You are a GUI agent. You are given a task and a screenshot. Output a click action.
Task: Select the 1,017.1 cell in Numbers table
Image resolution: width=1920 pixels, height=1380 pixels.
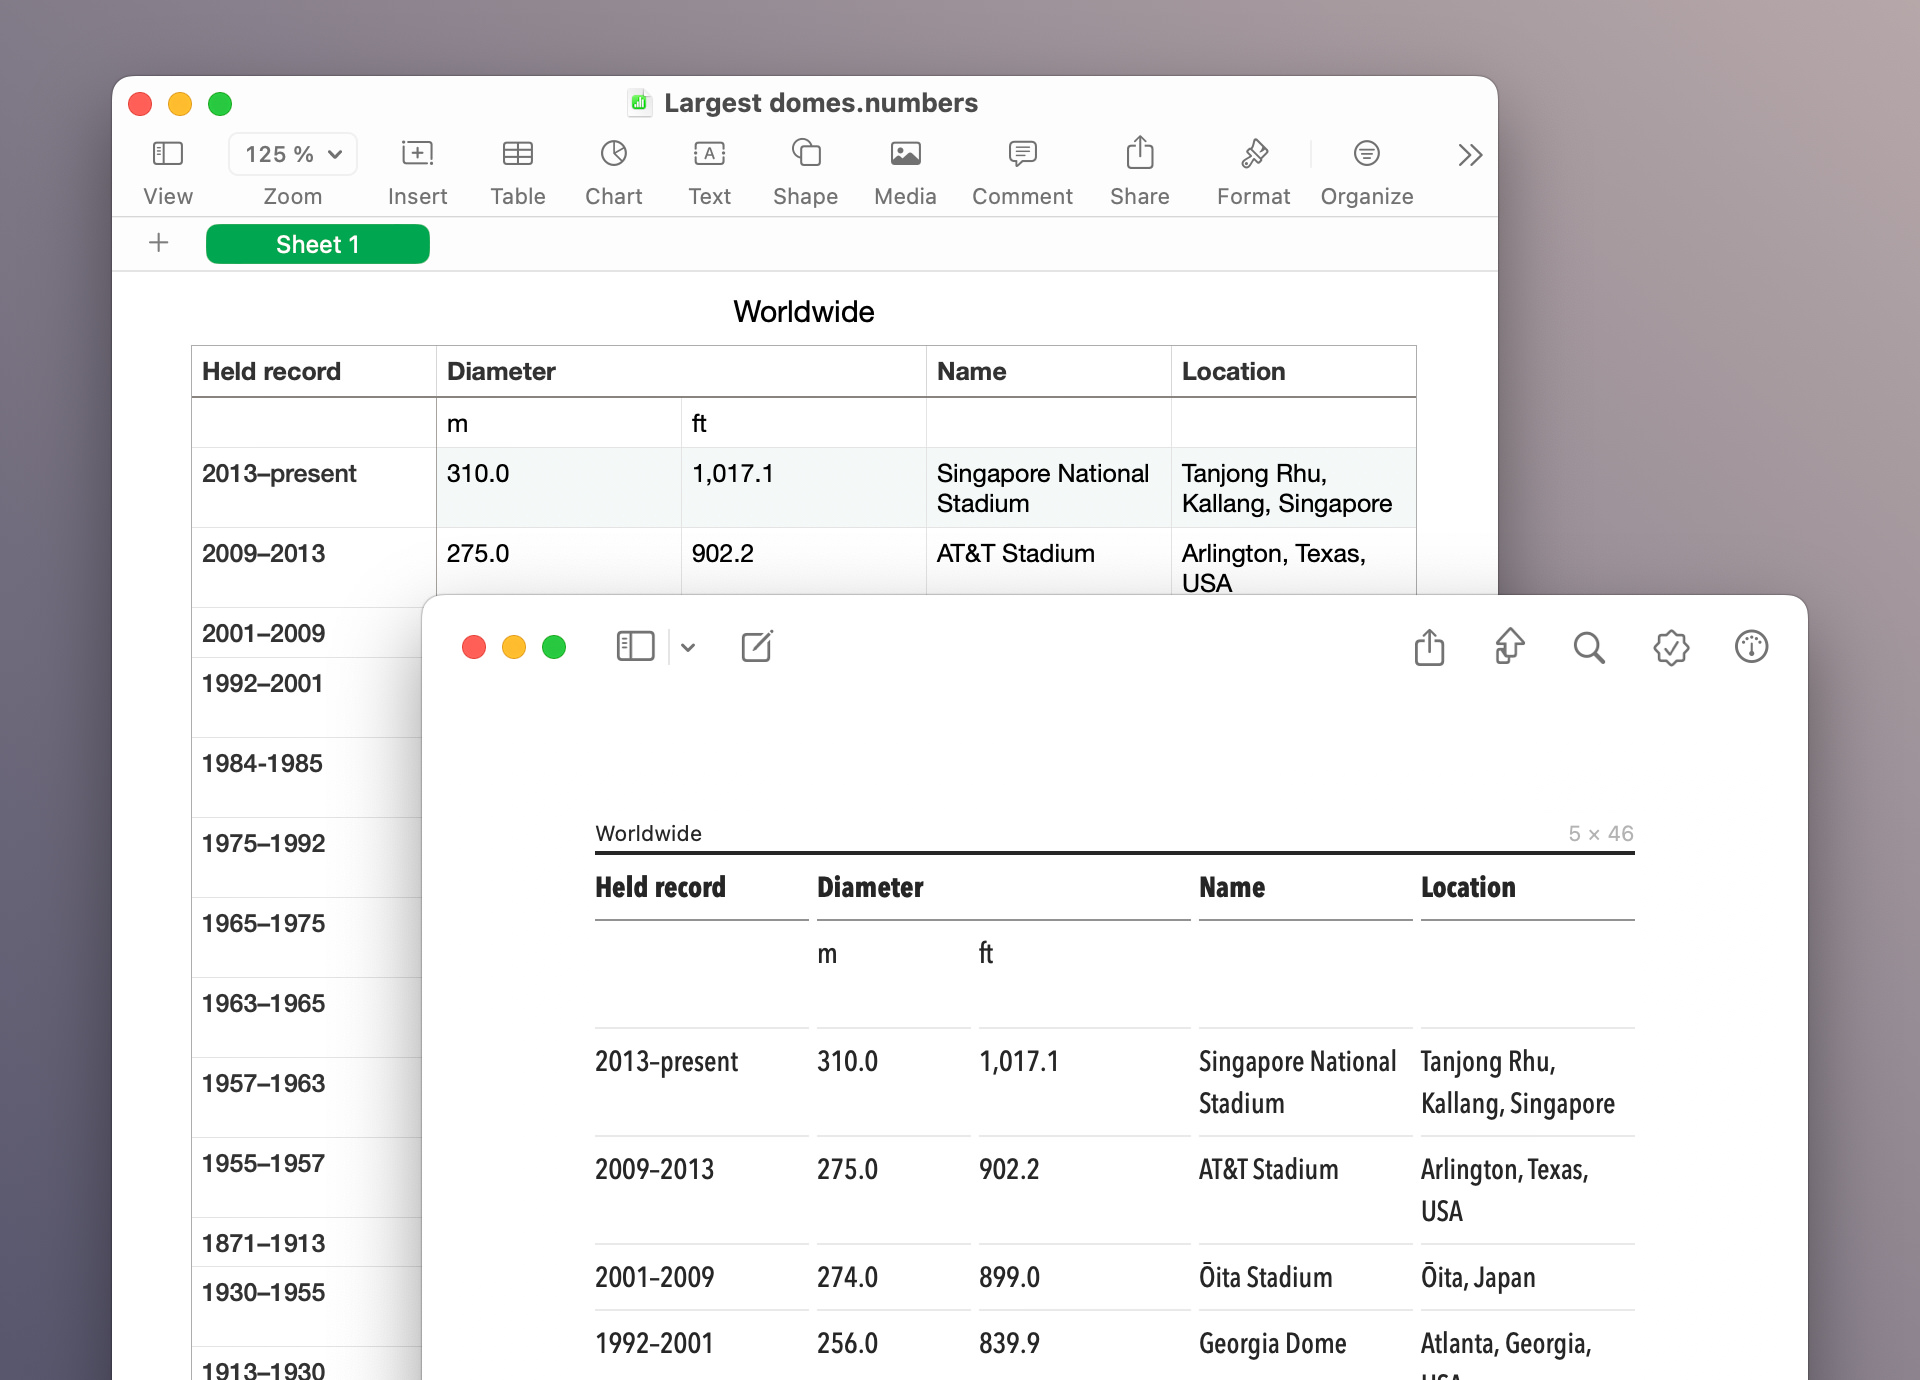804,488
